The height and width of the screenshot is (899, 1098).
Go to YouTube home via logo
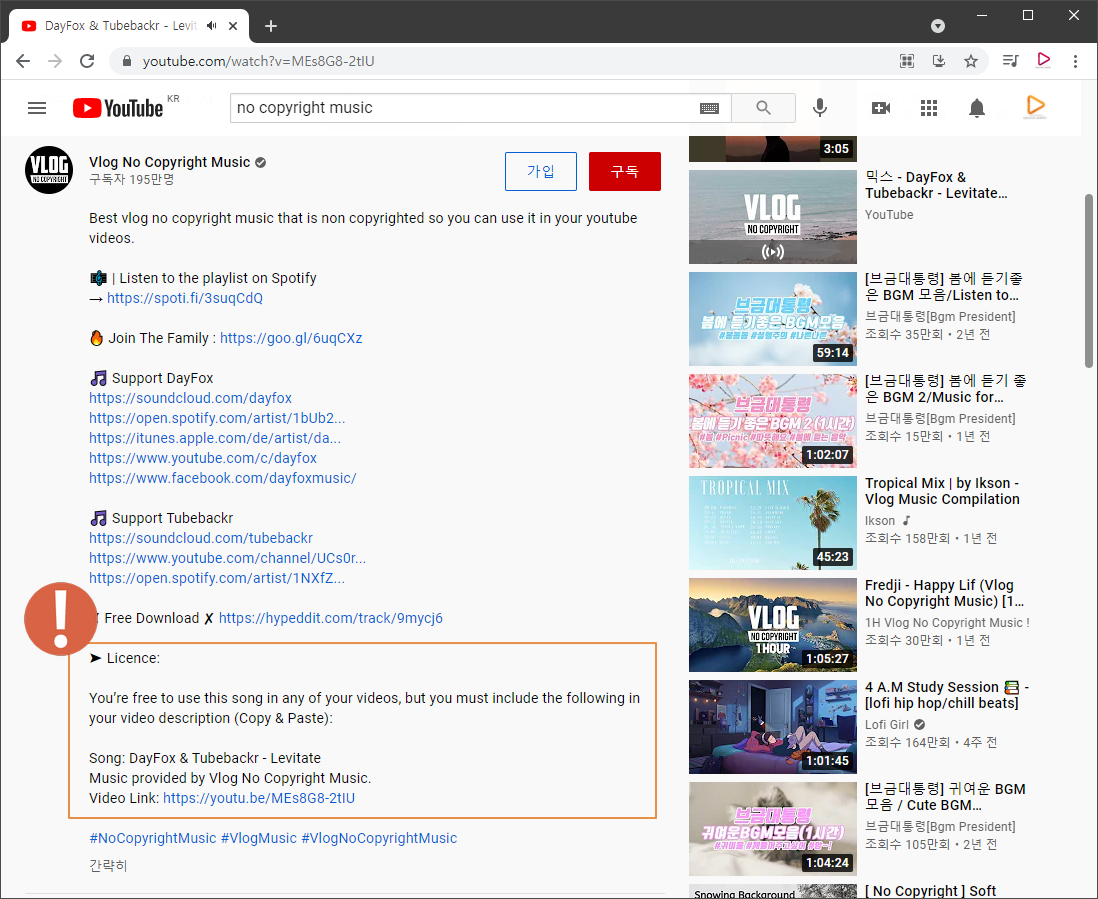(118, 108)
